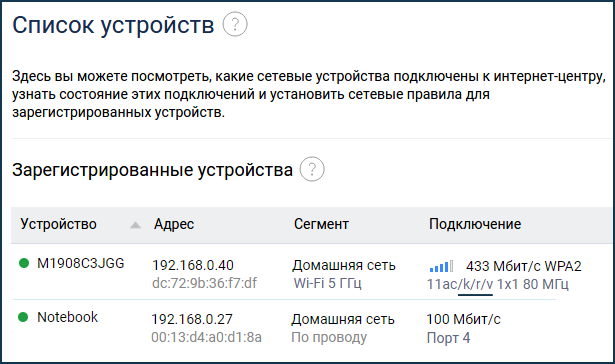Click Wi-Fi 5 ГГц segment label
The height and width of the screenshot is (364, 615).
328,283
